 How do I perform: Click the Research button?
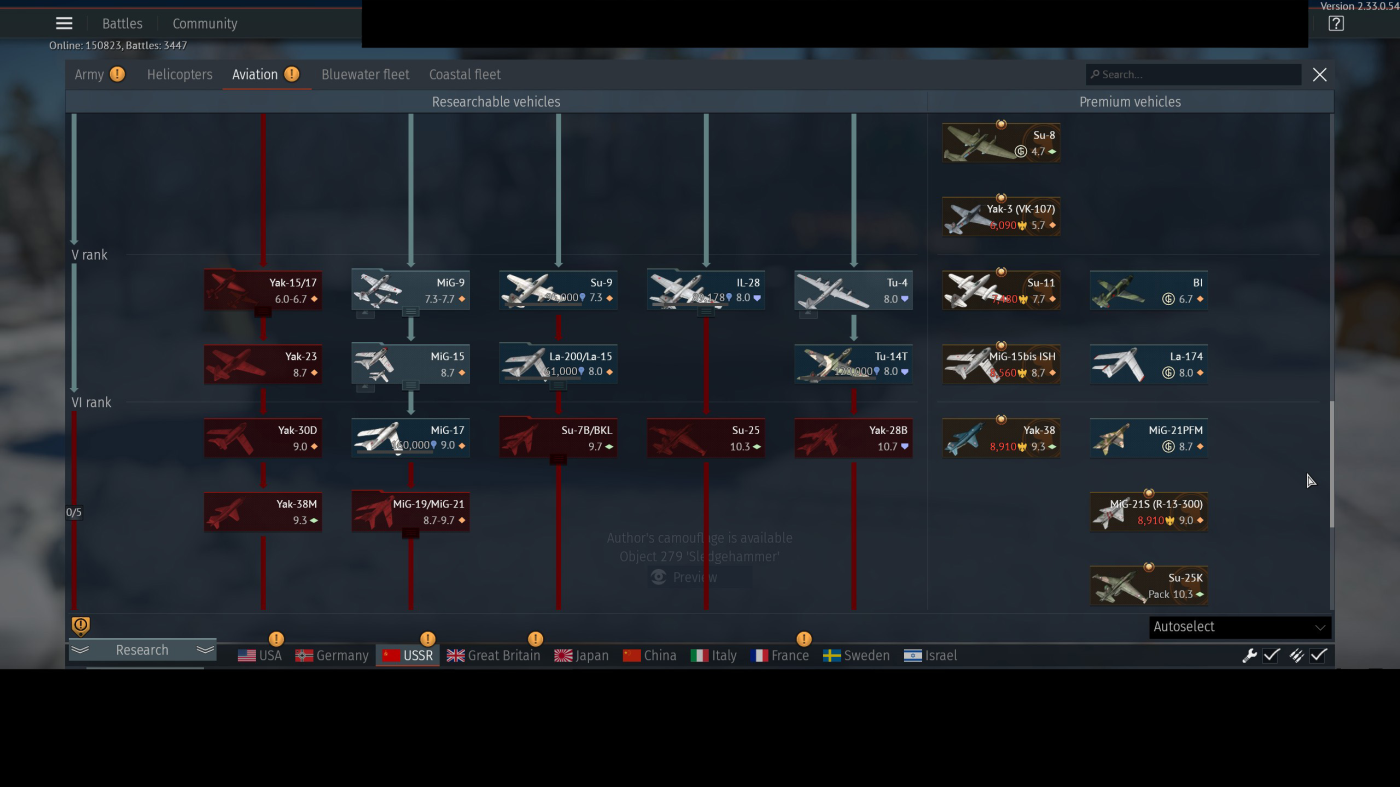142,650
